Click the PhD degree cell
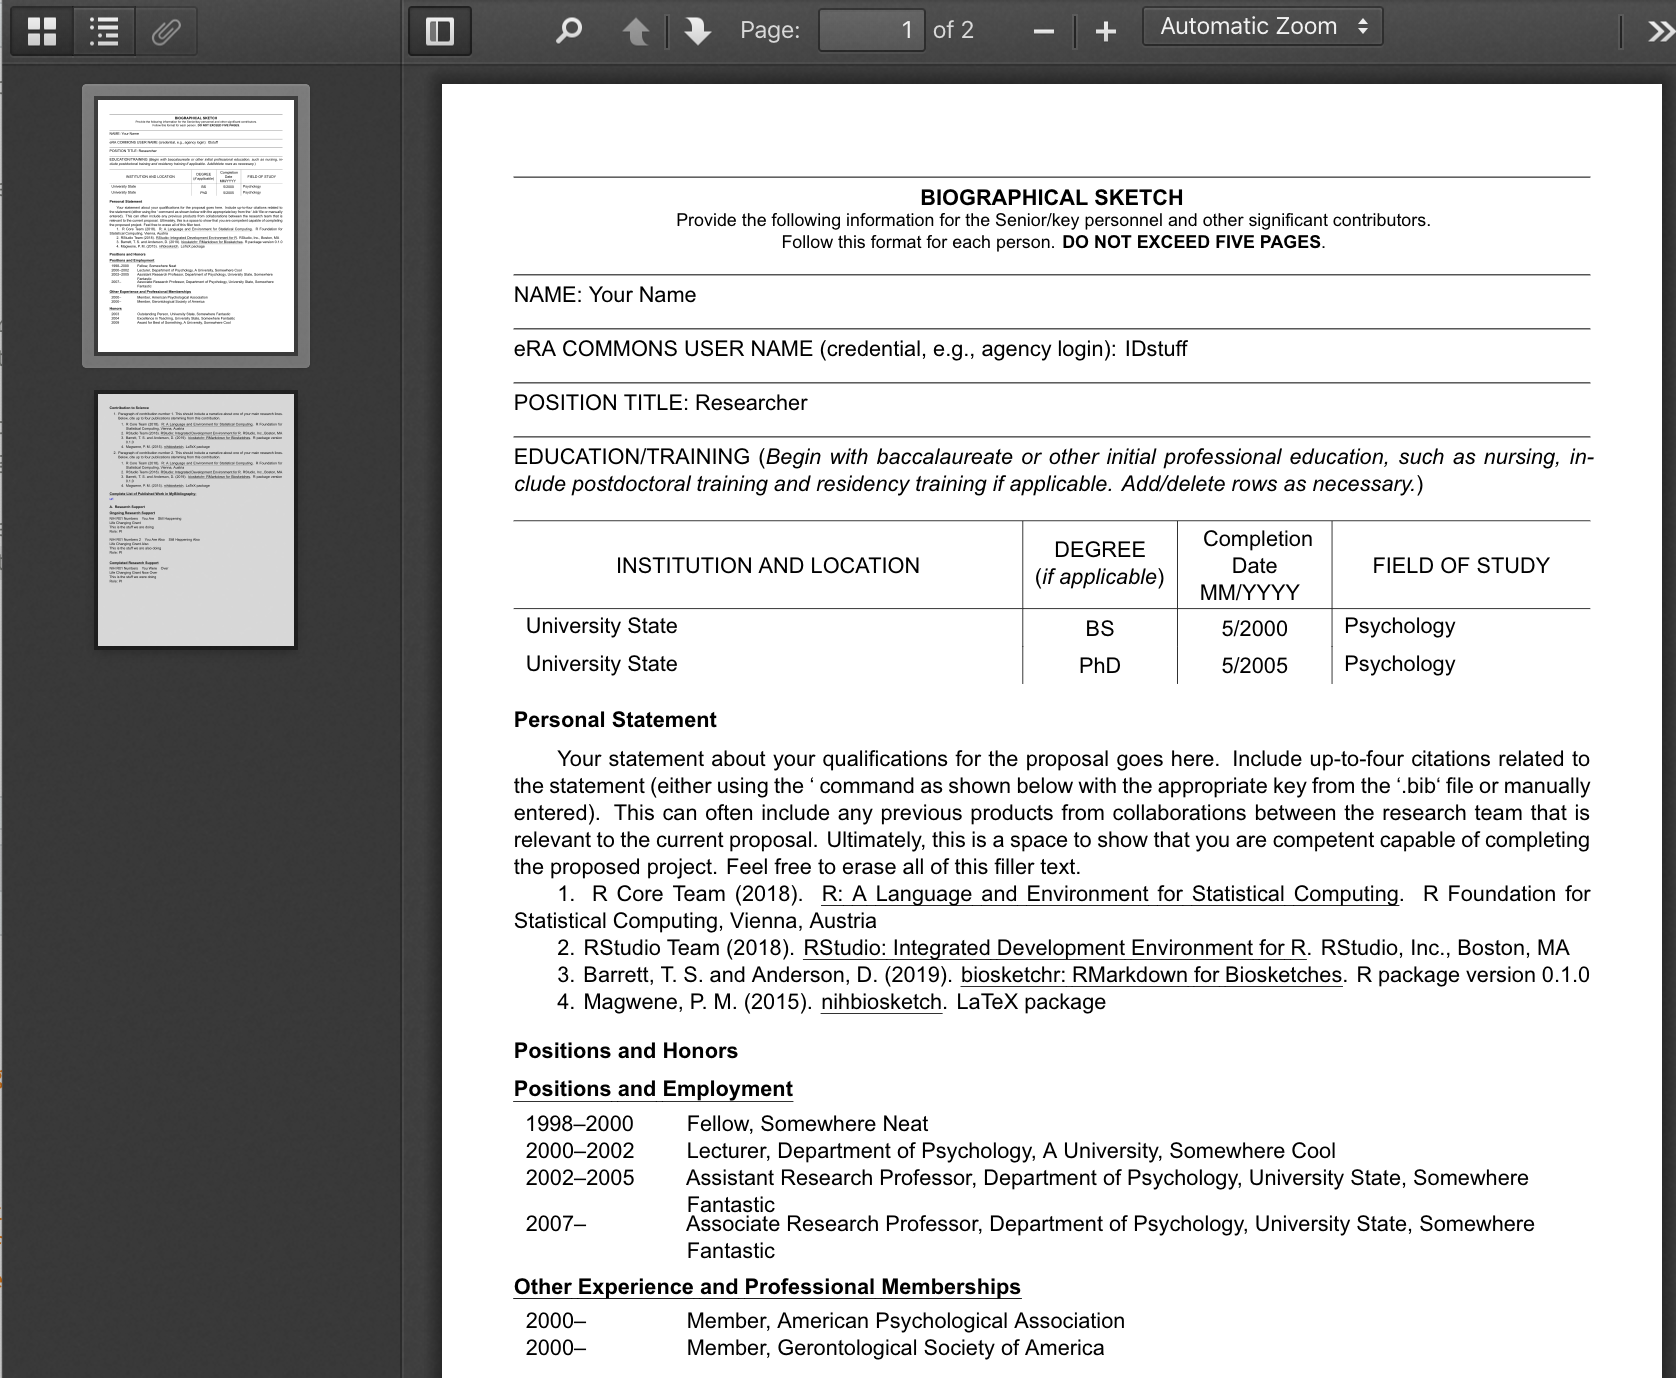 [1099, 666]
